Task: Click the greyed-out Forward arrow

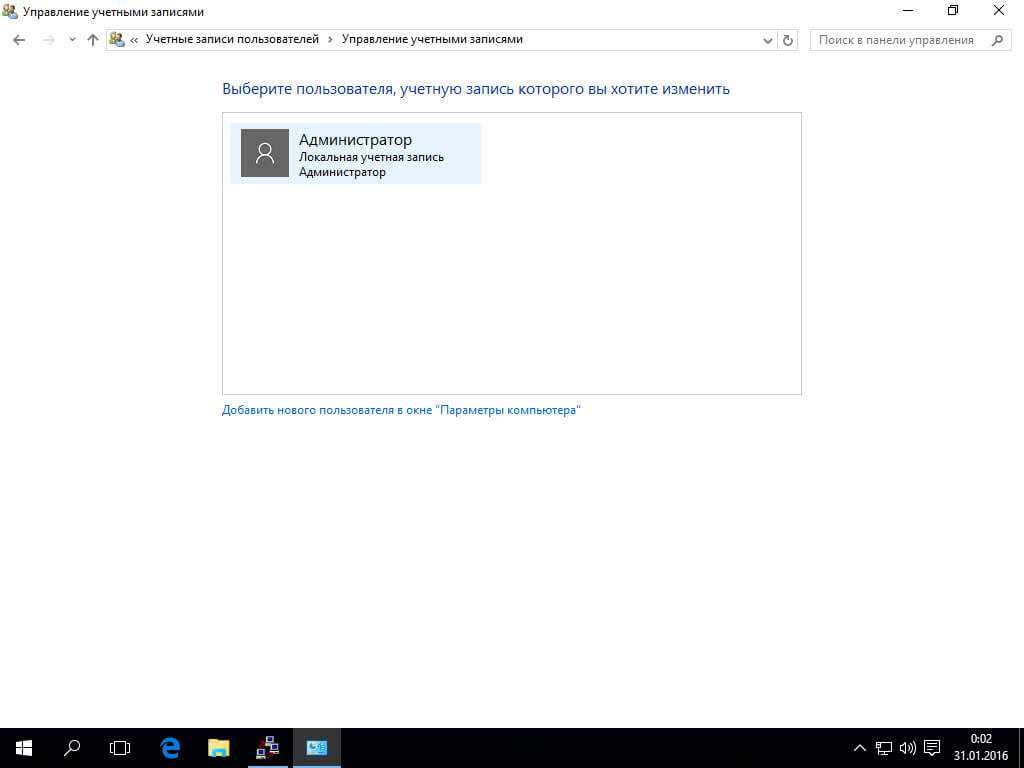Action: pyautogui.click(x=48, y=40)
